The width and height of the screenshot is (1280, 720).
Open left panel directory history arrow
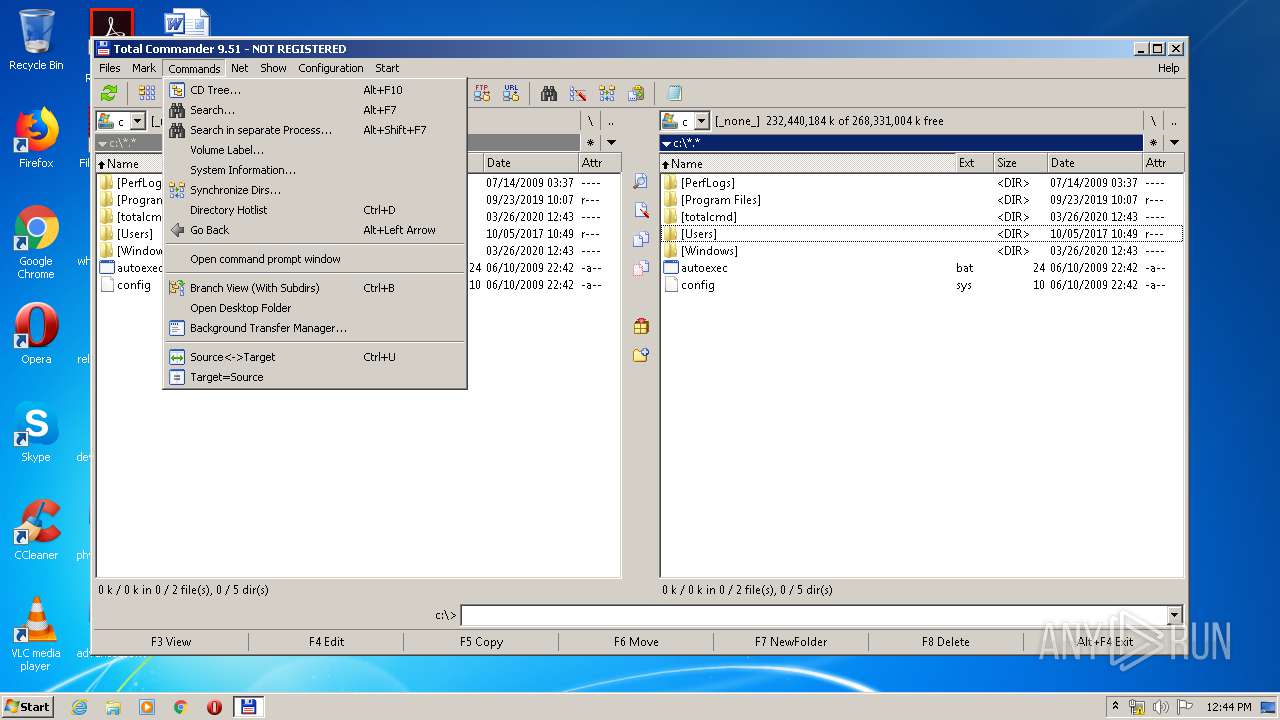point(611,143)
